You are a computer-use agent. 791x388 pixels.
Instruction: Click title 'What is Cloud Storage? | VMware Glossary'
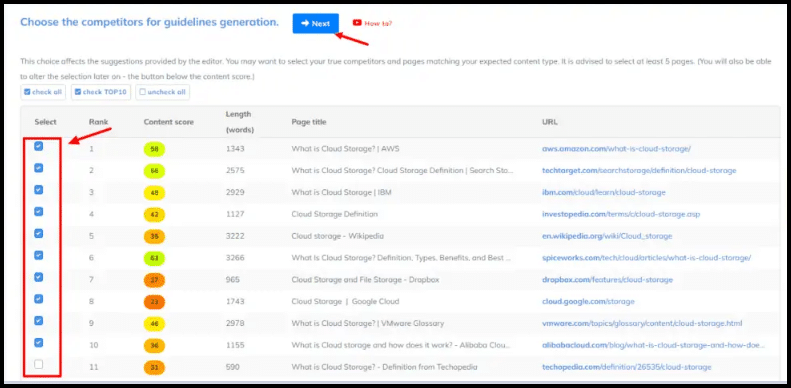(368, 323)
